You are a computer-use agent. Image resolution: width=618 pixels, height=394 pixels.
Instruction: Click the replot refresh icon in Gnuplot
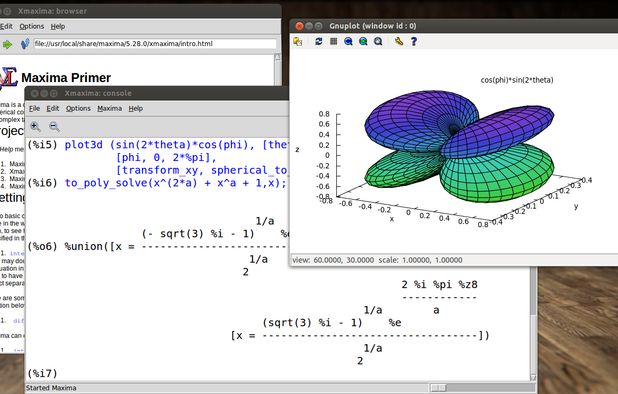click(318, 41)
